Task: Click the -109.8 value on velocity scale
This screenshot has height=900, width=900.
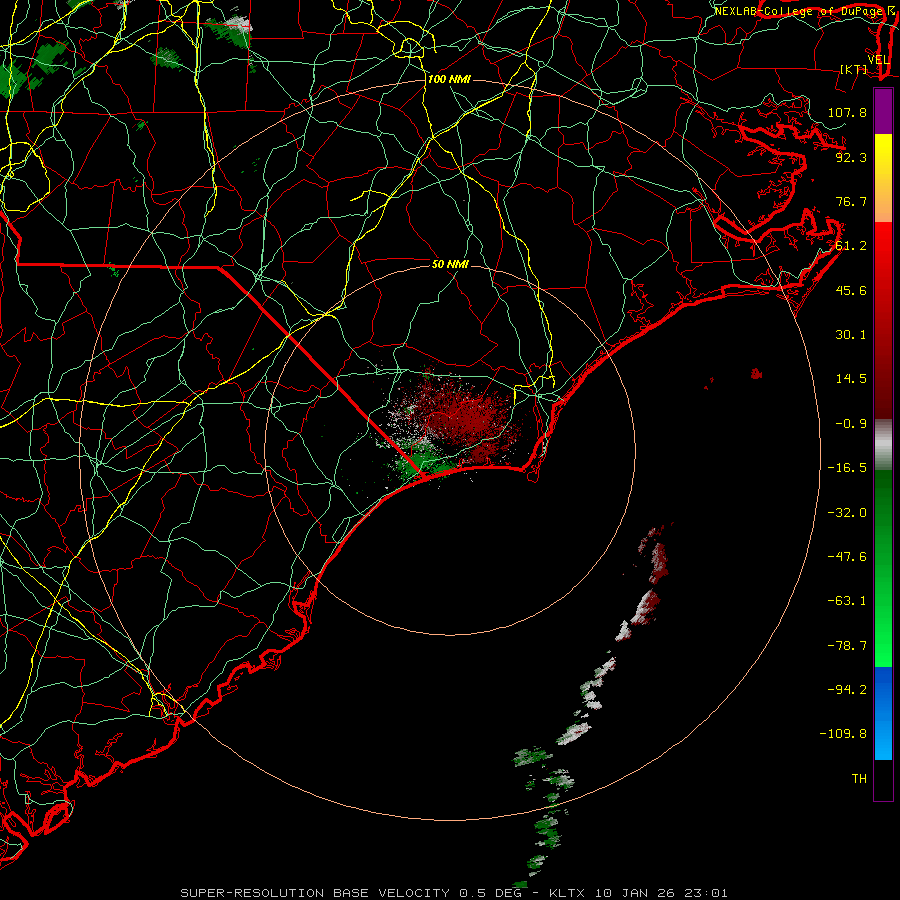Action: point(843,734)
